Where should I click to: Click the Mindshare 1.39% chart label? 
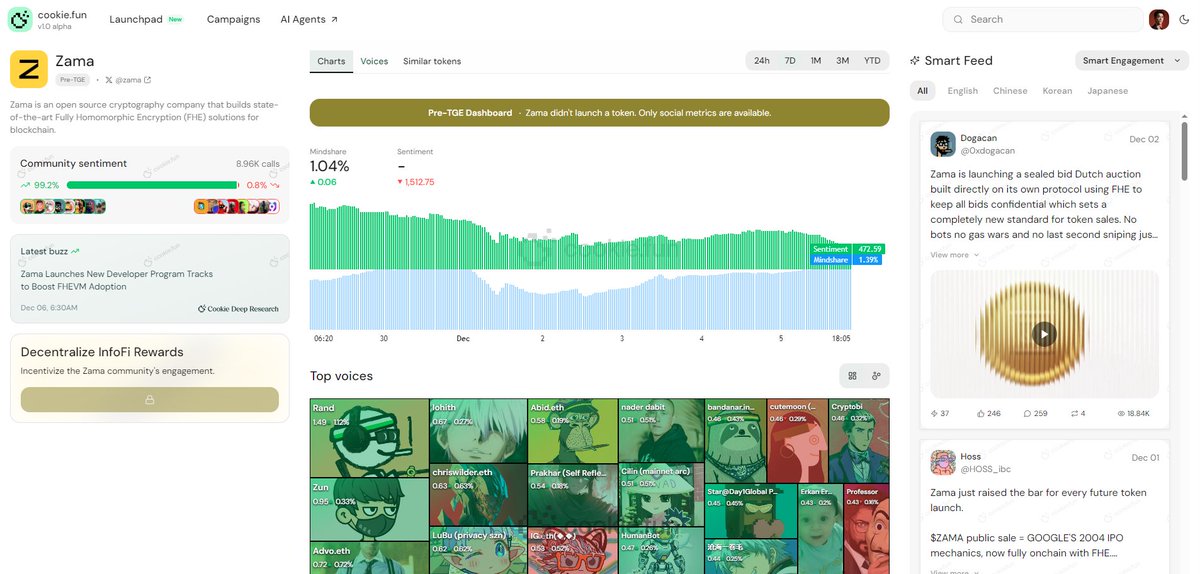click(x=847, y=260)
